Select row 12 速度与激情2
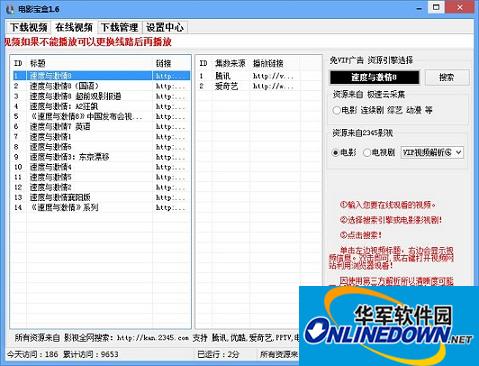Image resolution: width=479 pixels, height=366 pixels. tap(101, 187)
